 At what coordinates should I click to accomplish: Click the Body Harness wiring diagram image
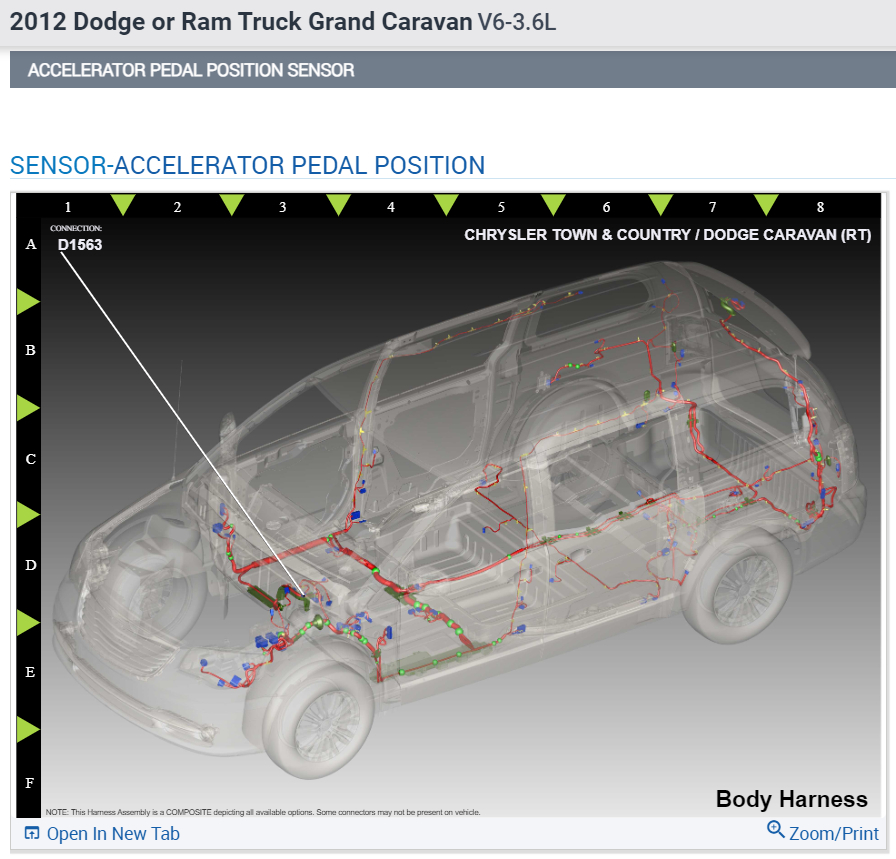[449, 505]
